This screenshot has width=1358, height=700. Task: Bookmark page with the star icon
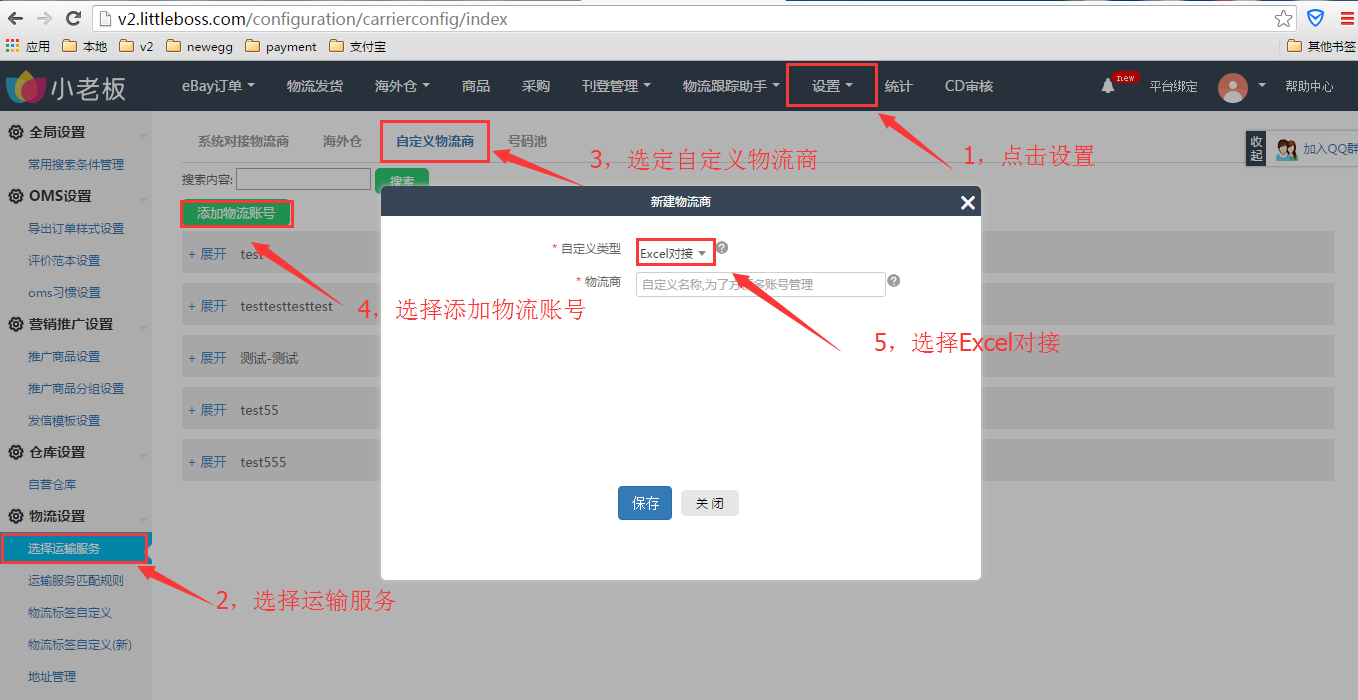click(x=1283, y=19)
